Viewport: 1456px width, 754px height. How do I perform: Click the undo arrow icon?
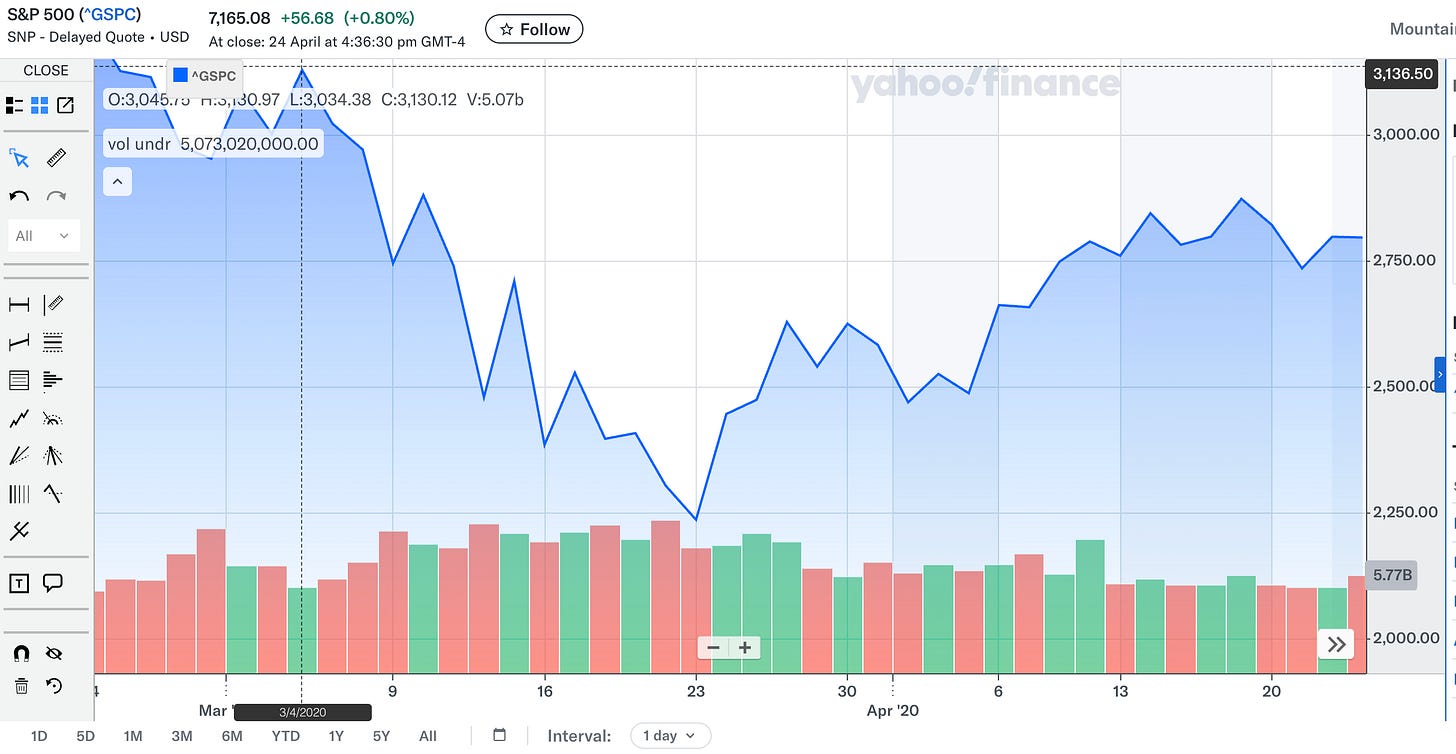[x=19, y=196]
